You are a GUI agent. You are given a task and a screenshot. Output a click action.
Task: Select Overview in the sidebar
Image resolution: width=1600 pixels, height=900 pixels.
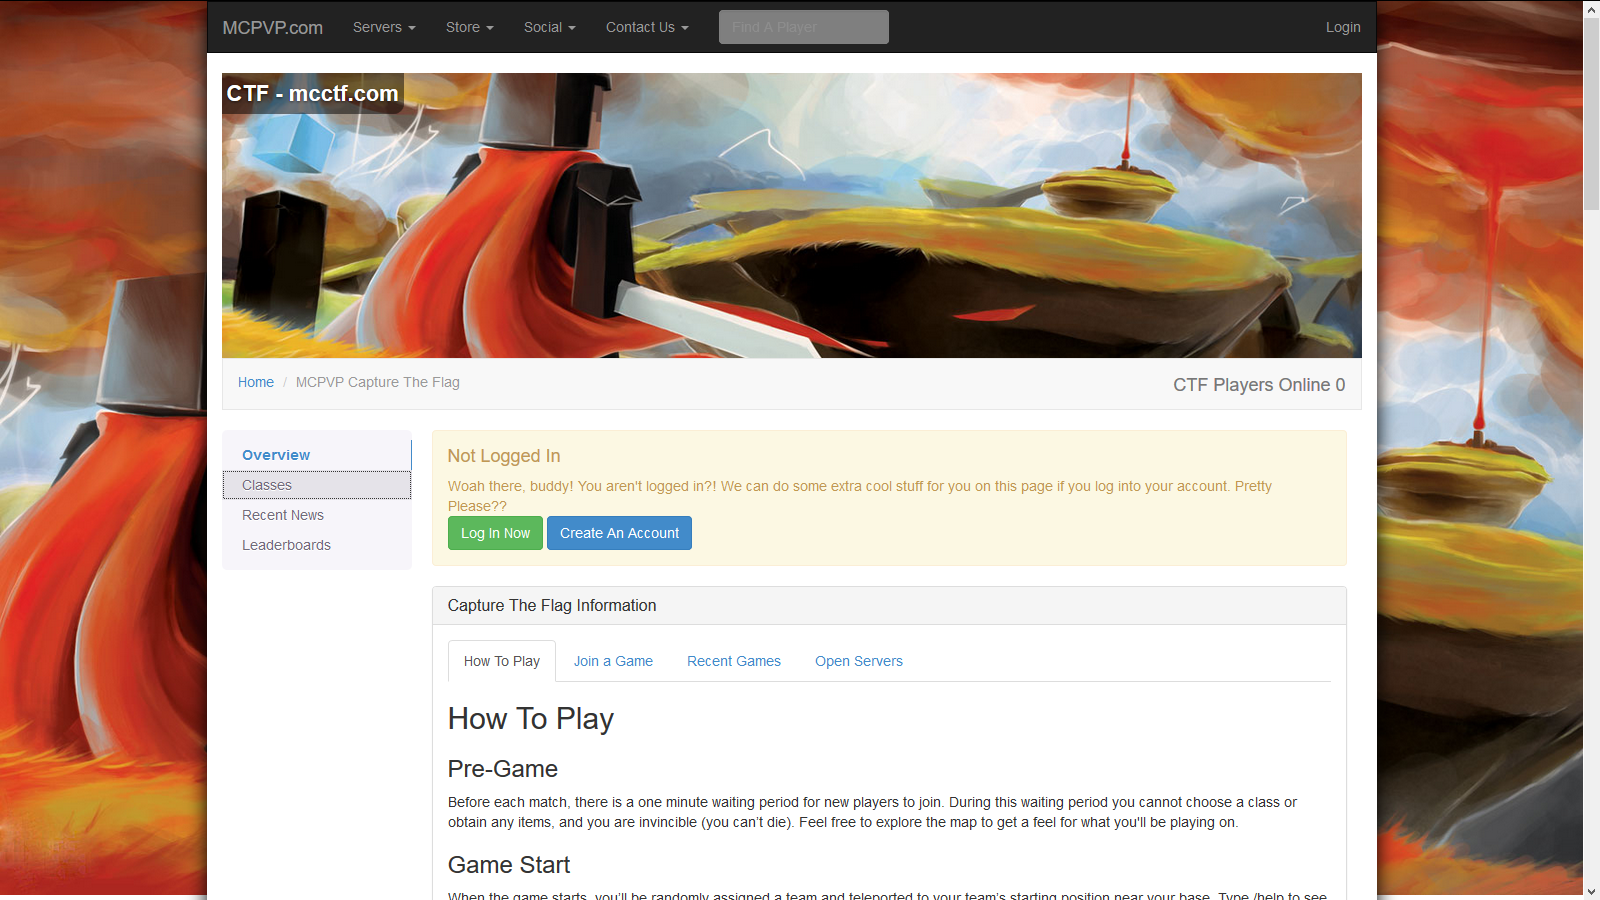click(276, 455)
